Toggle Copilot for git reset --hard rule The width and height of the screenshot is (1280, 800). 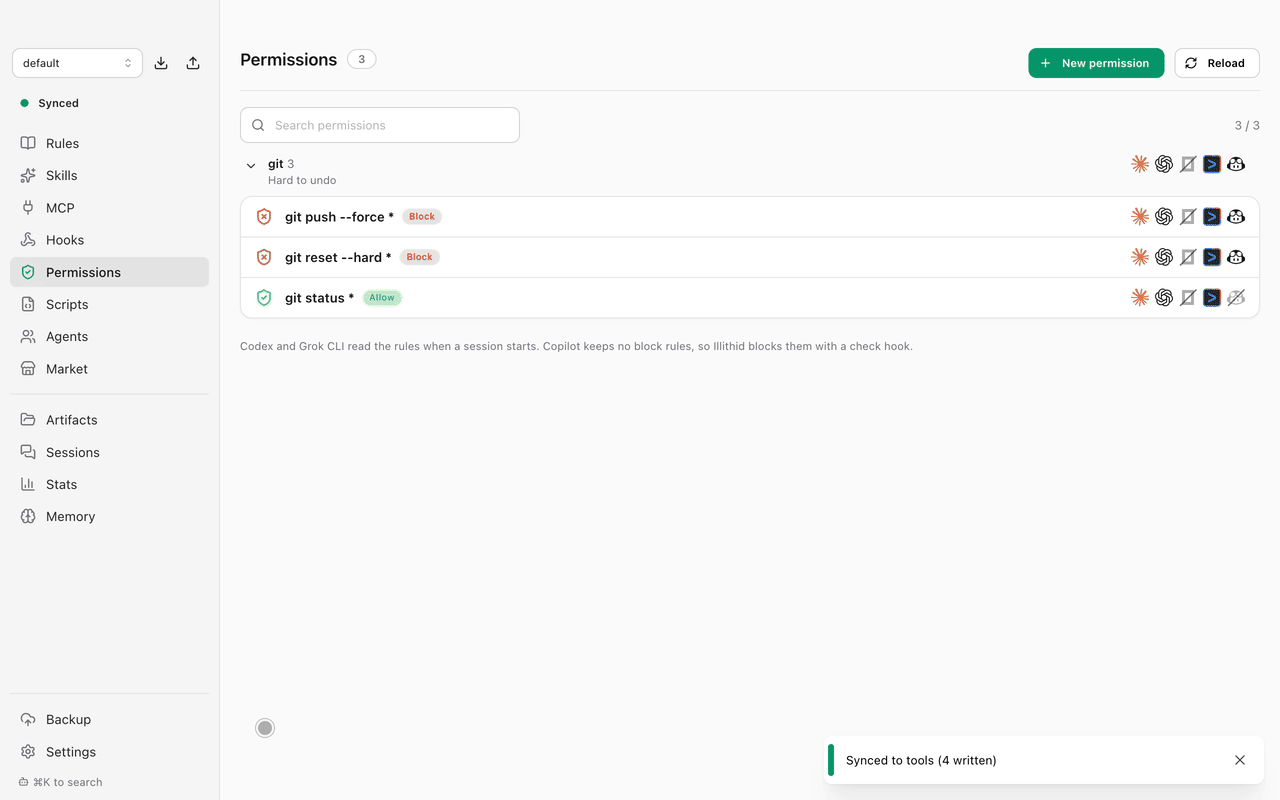point(1236,257)
